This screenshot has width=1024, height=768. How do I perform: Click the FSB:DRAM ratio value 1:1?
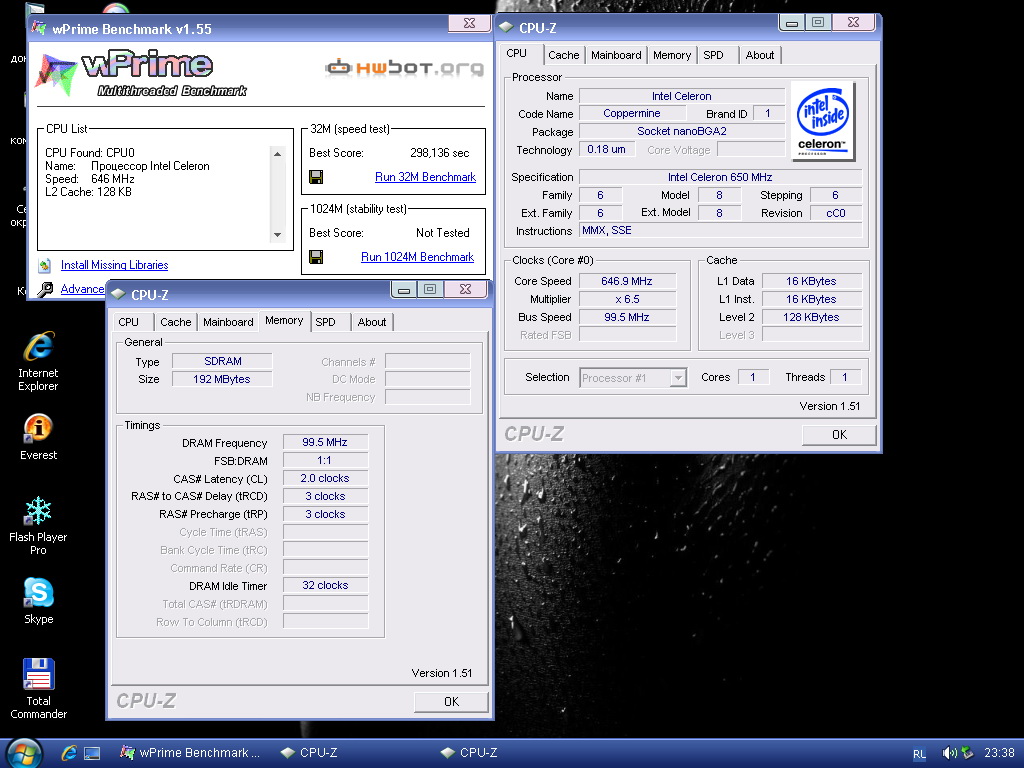325,460
